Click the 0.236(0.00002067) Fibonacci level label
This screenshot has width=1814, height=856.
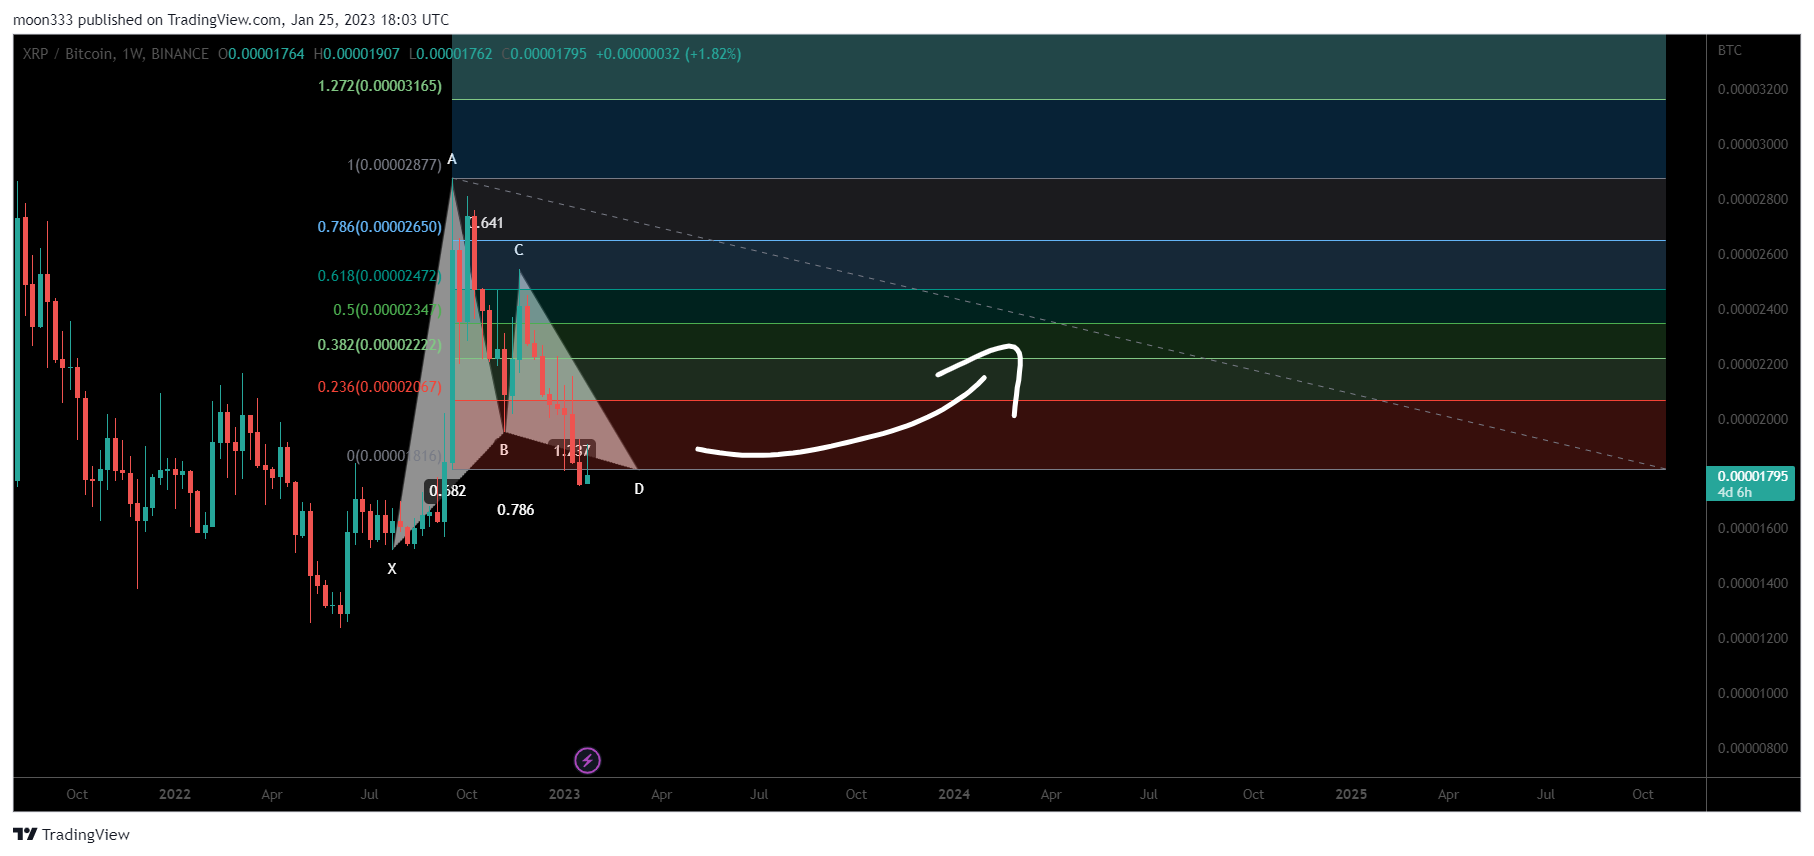click(380, 387)
